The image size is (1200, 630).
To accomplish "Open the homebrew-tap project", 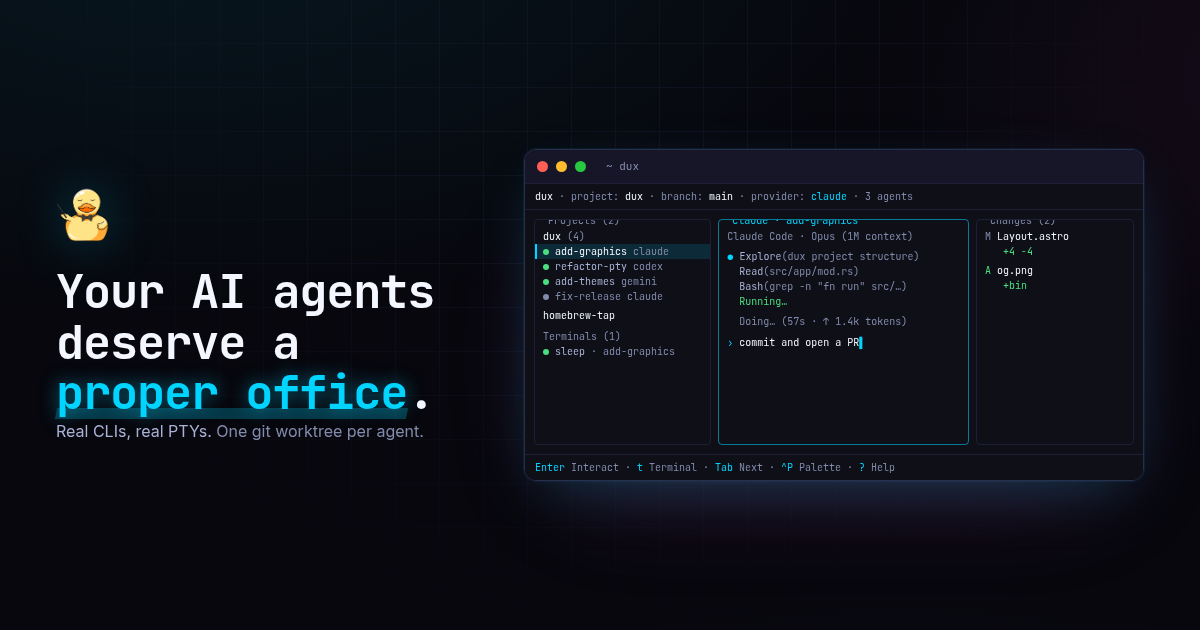I will [579, 316].
